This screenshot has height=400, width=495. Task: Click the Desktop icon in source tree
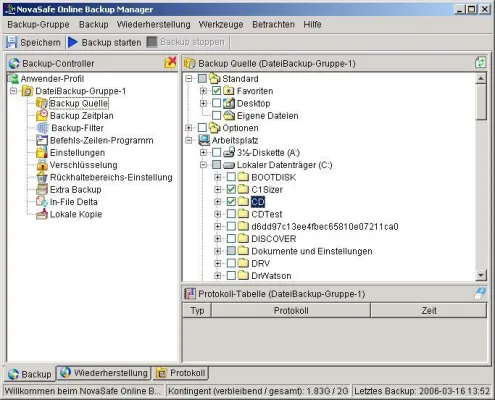[229, 103]
